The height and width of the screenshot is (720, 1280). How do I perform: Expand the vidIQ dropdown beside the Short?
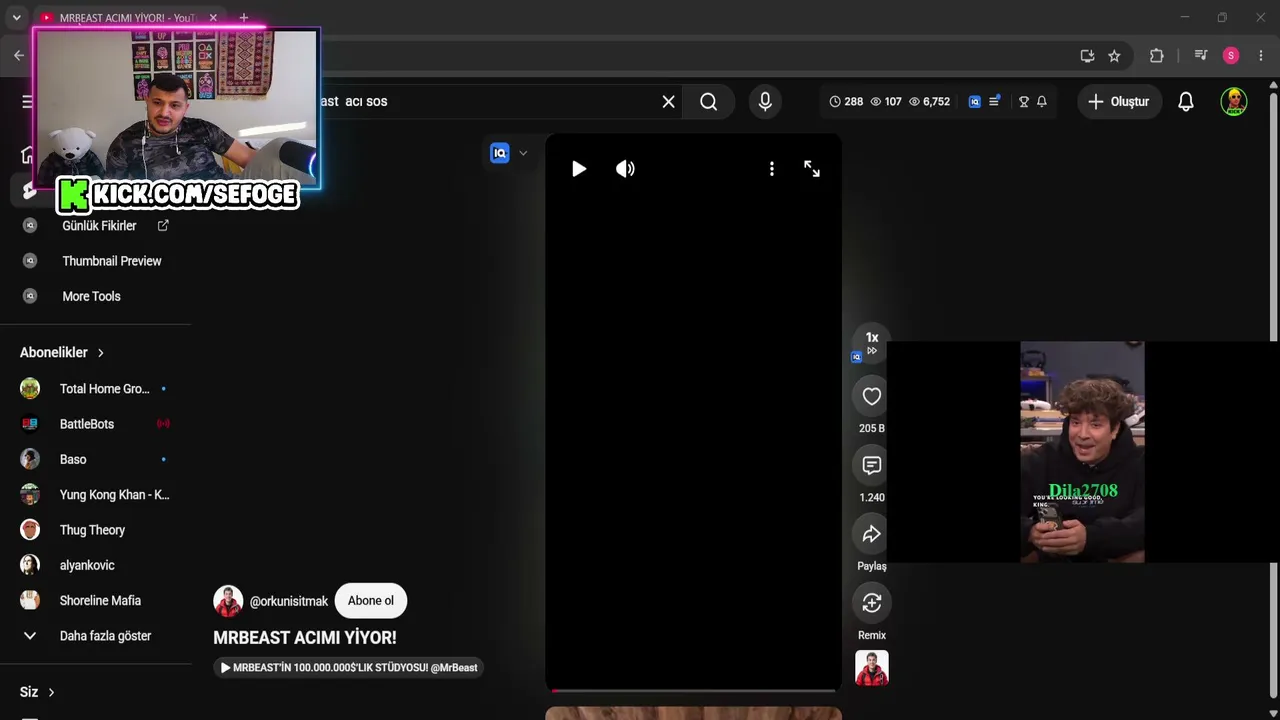tap(522, 153)
